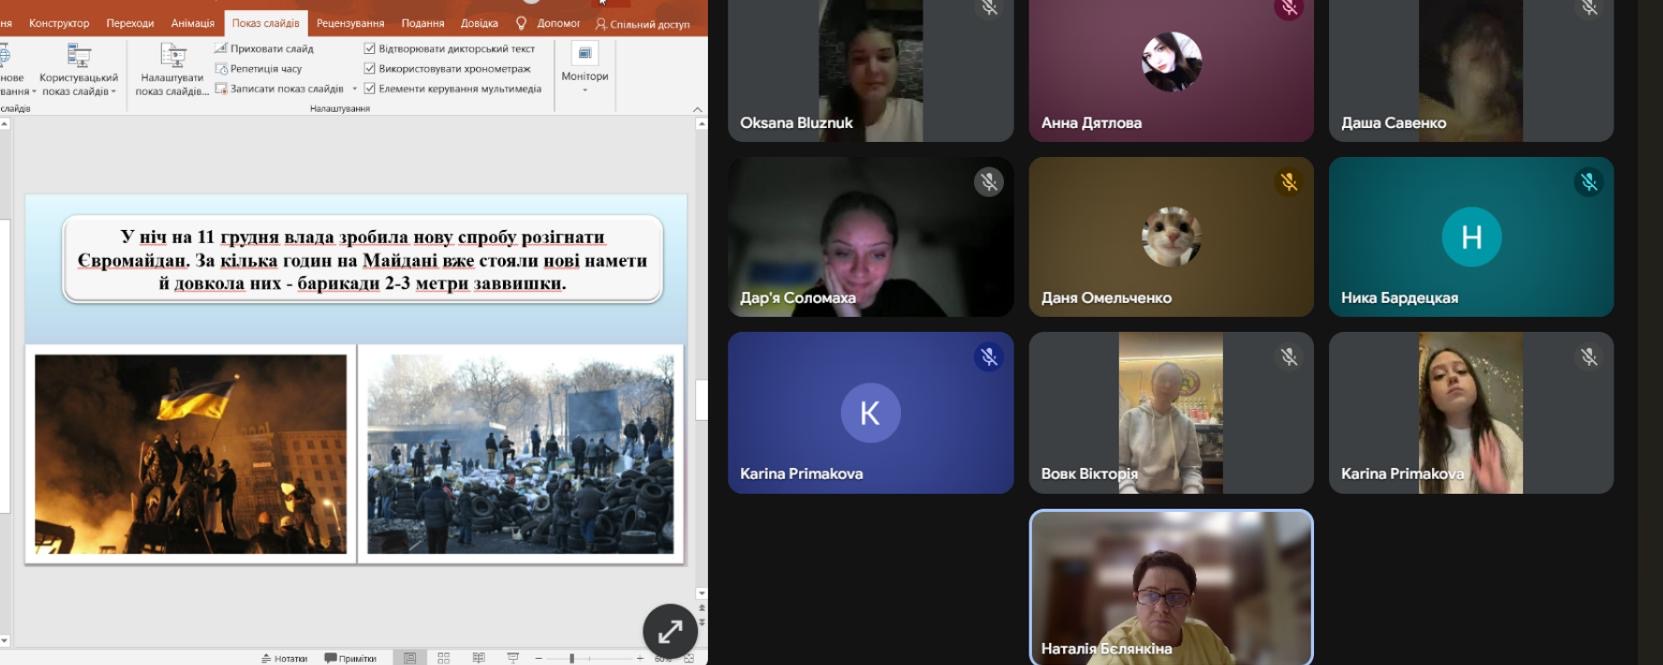Image resolution: width=1663 pixels, height=665 pixels.
Task: Switch to slide sorter view
Action: click(444, 658)
